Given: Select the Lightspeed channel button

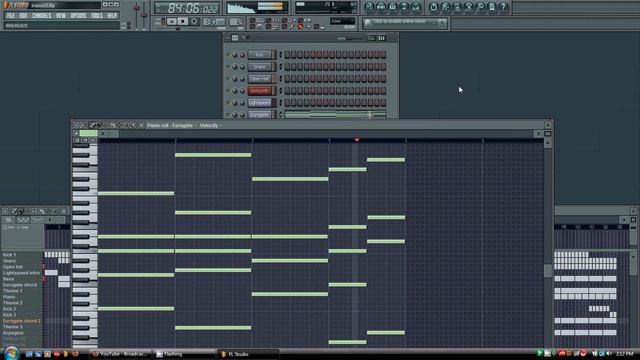Looking at the screenshot, I should tap(260, 102).
